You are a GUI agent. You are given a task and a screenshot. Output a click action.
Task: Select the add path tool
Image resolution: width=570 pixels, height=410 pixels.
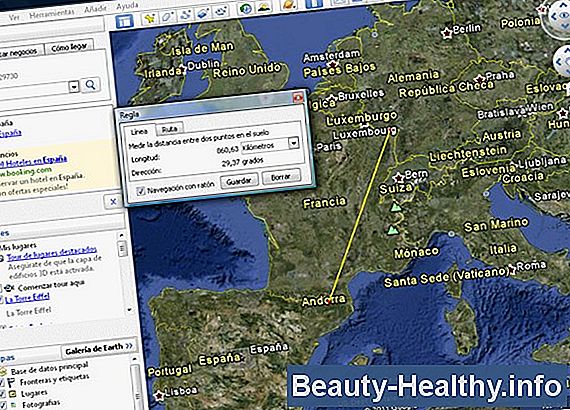[186, 15]
